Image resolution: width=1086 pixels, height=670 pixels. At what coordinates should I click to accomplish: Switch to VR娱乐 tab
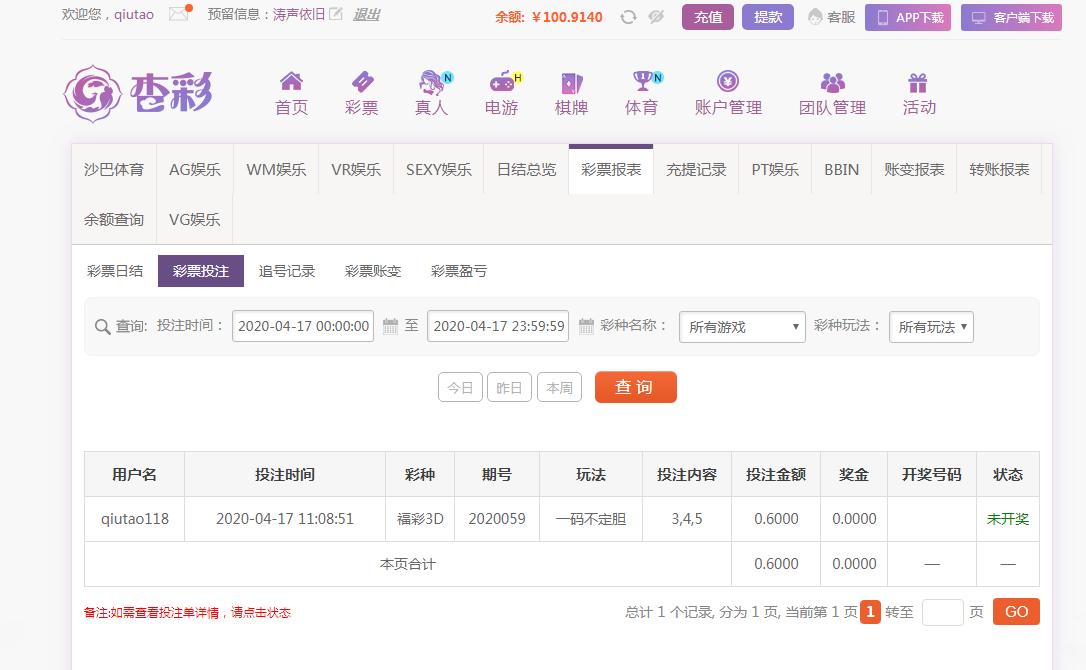356,170
